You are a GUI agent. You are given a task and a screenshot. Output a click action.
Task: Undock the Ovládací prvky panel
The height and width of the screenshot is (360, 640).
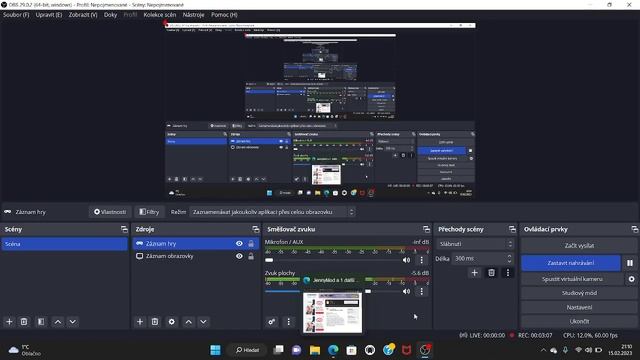coord(634,229)
